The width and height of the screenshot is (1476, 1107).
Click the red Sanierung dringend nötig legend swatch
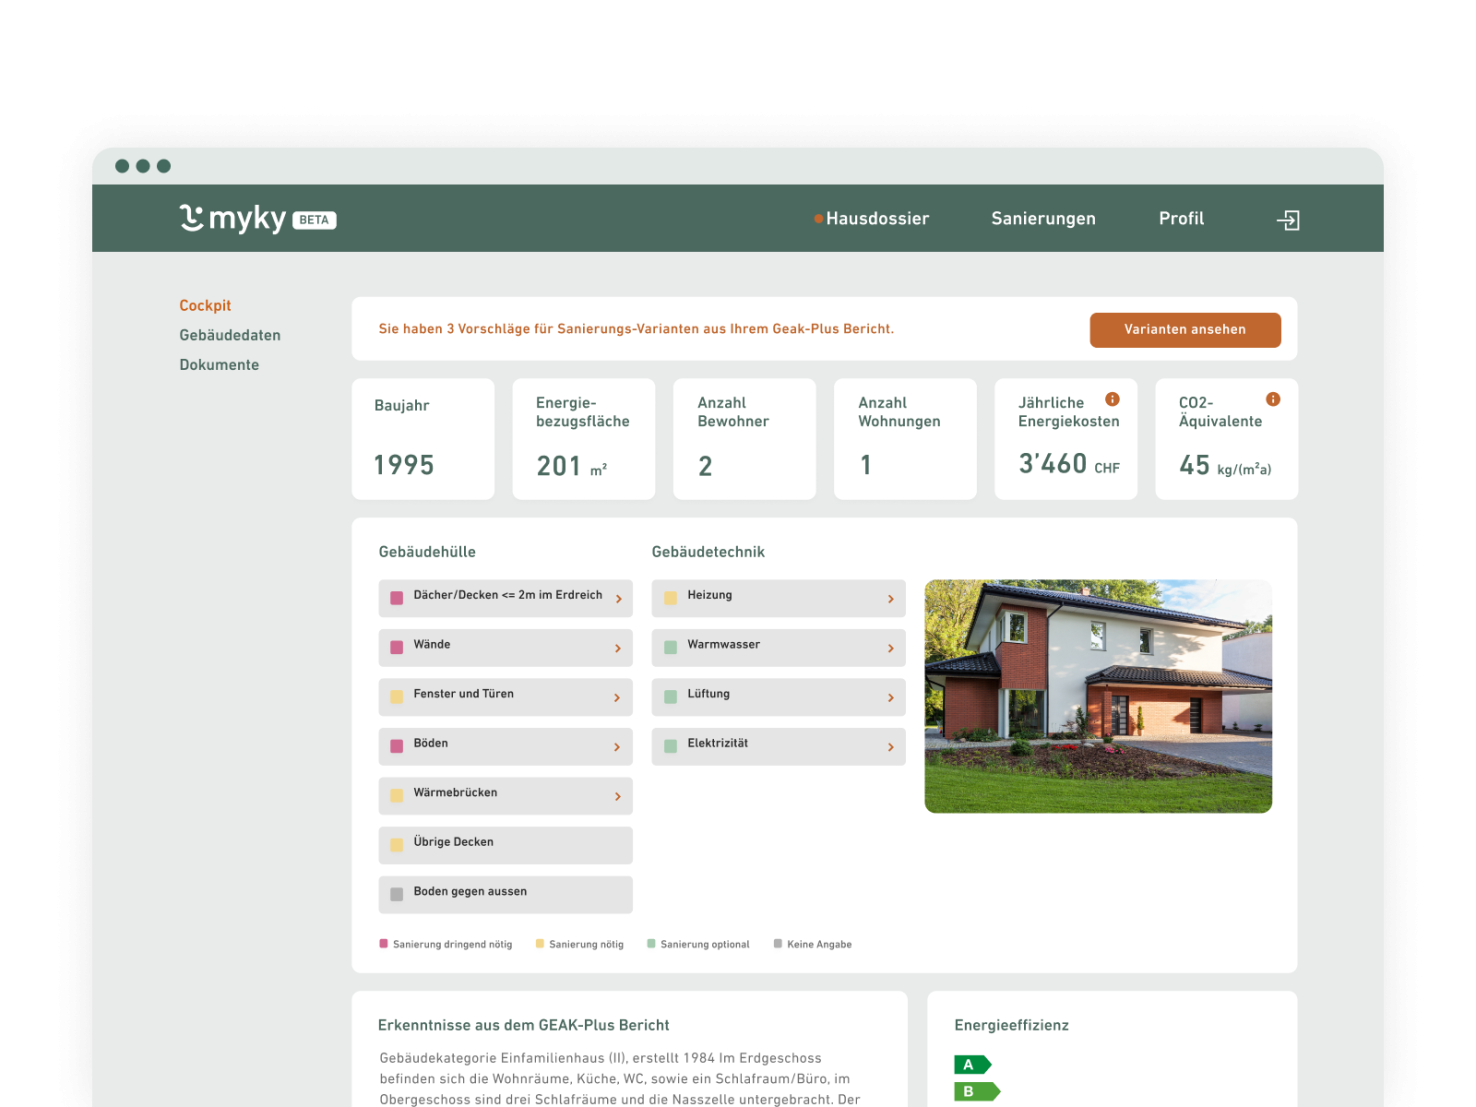point(383,943)
